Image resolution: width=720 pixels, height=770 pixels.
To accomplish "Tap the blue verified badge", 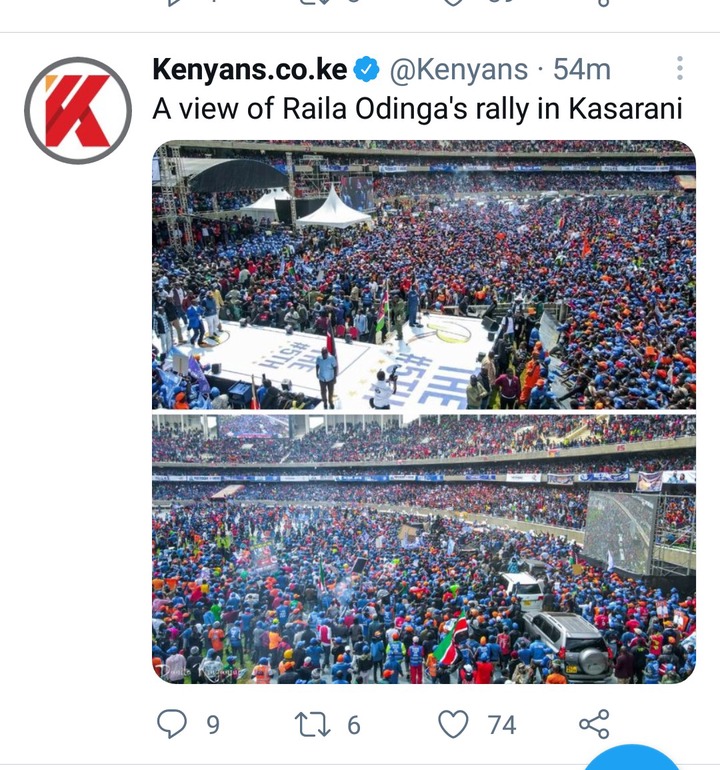I will point(367,69).
